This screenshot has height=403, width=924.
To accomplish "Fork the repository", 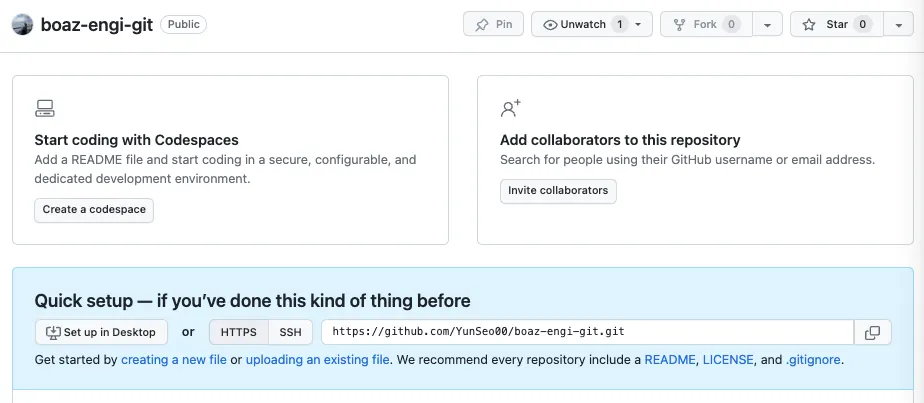I will click(705, 25).
